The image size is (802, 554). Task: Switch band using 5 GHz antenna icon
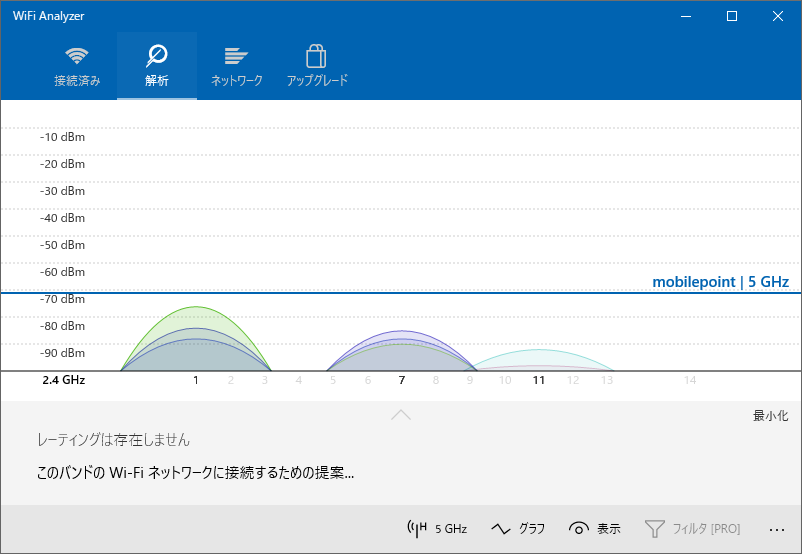coord(437,528)
